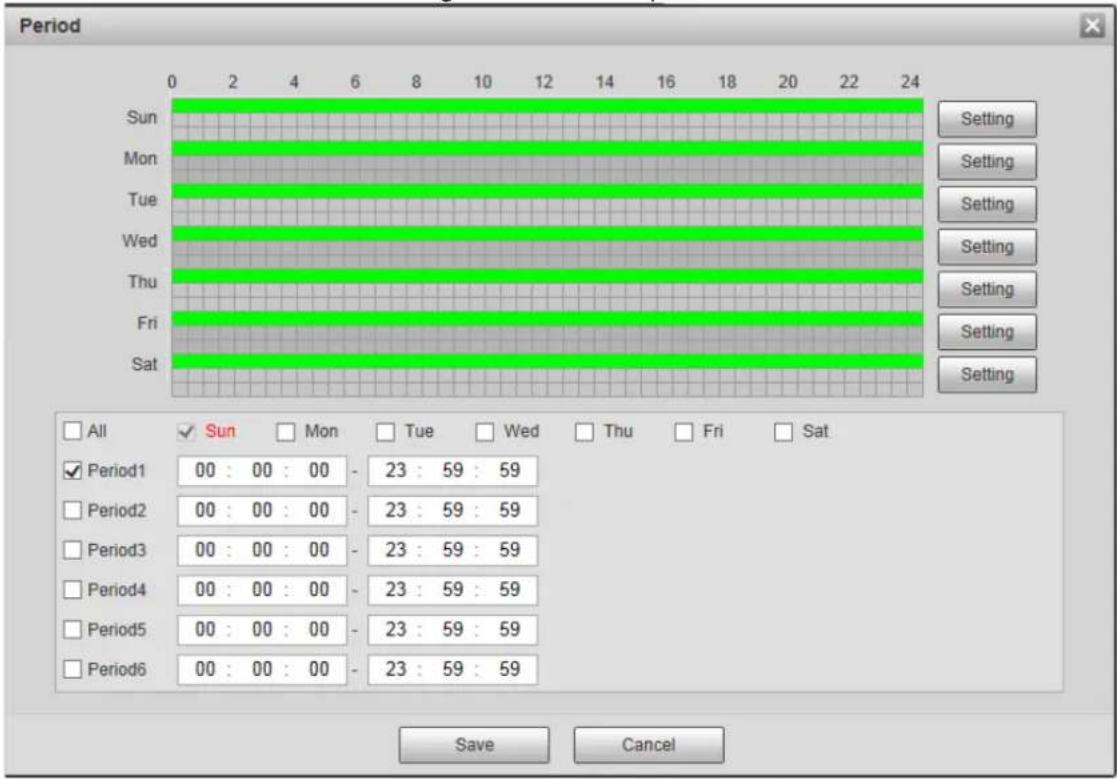
Task: Select the green Thu schedule bar
Action: pyautogui.click(x=547, y=276)
